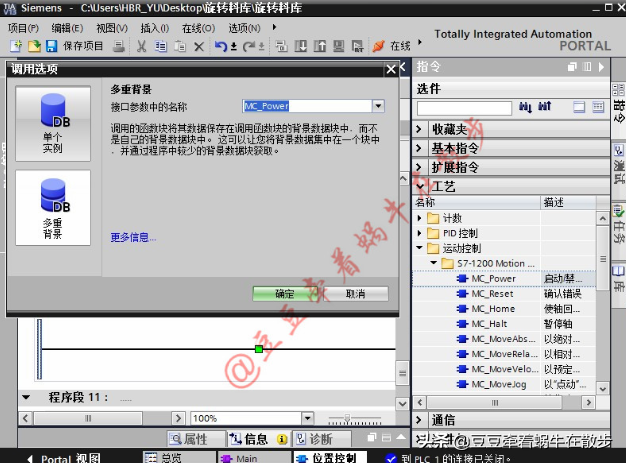Click the redo arrow icon
The width and height of the screenshot is (626, 463).
click(249, 46)
